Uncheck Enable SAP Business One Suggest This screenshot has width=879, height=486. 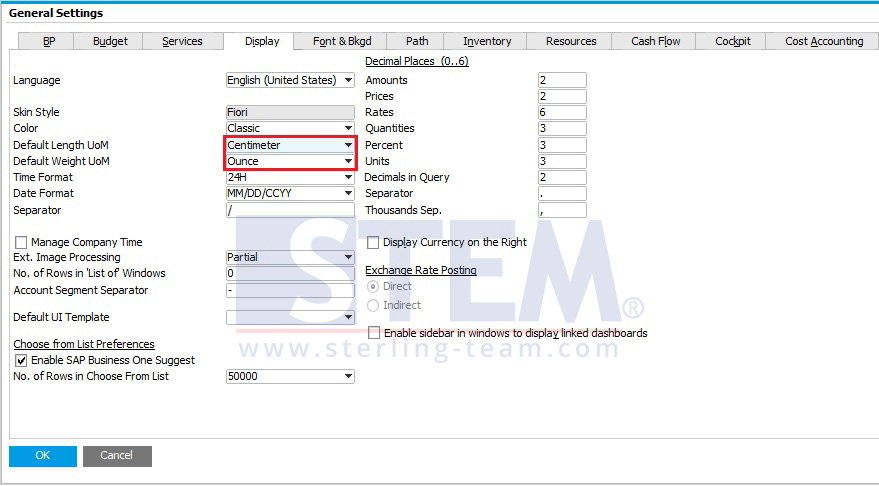pos(21,360)
